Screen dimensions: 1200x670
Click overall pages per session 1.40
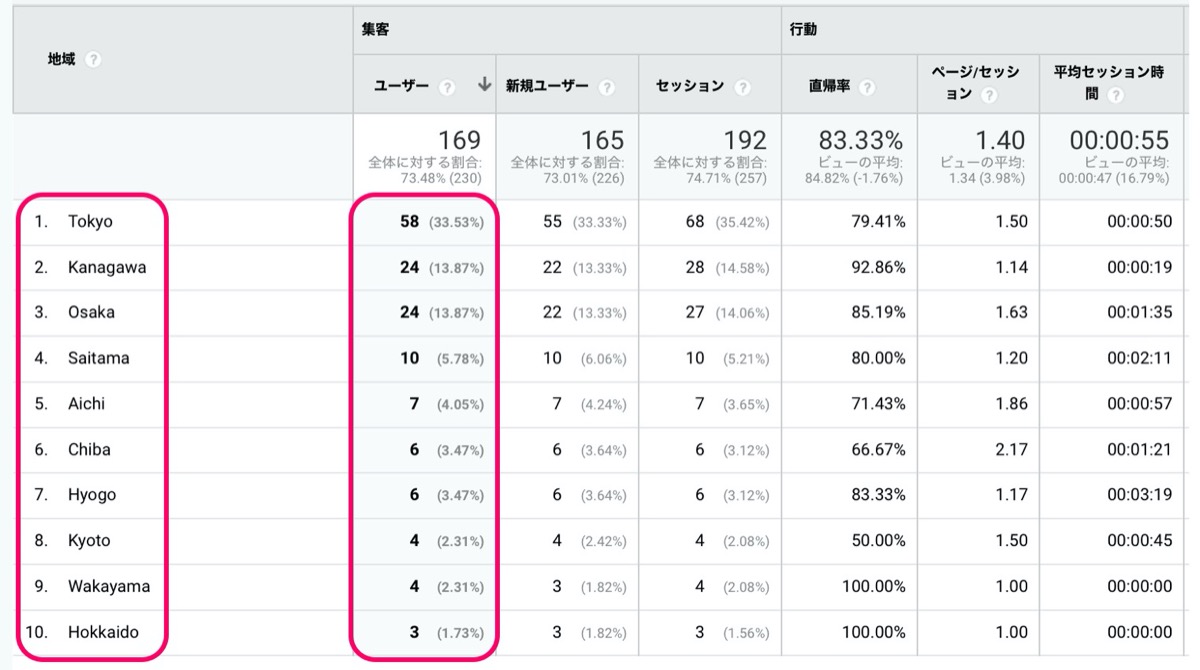[x=1001, y=141]
